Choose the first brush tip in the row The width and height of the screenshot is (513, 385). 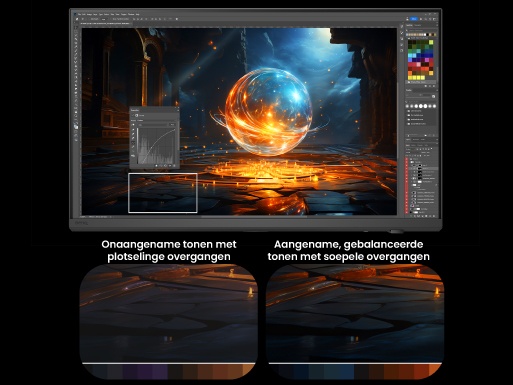coord(407,106)
